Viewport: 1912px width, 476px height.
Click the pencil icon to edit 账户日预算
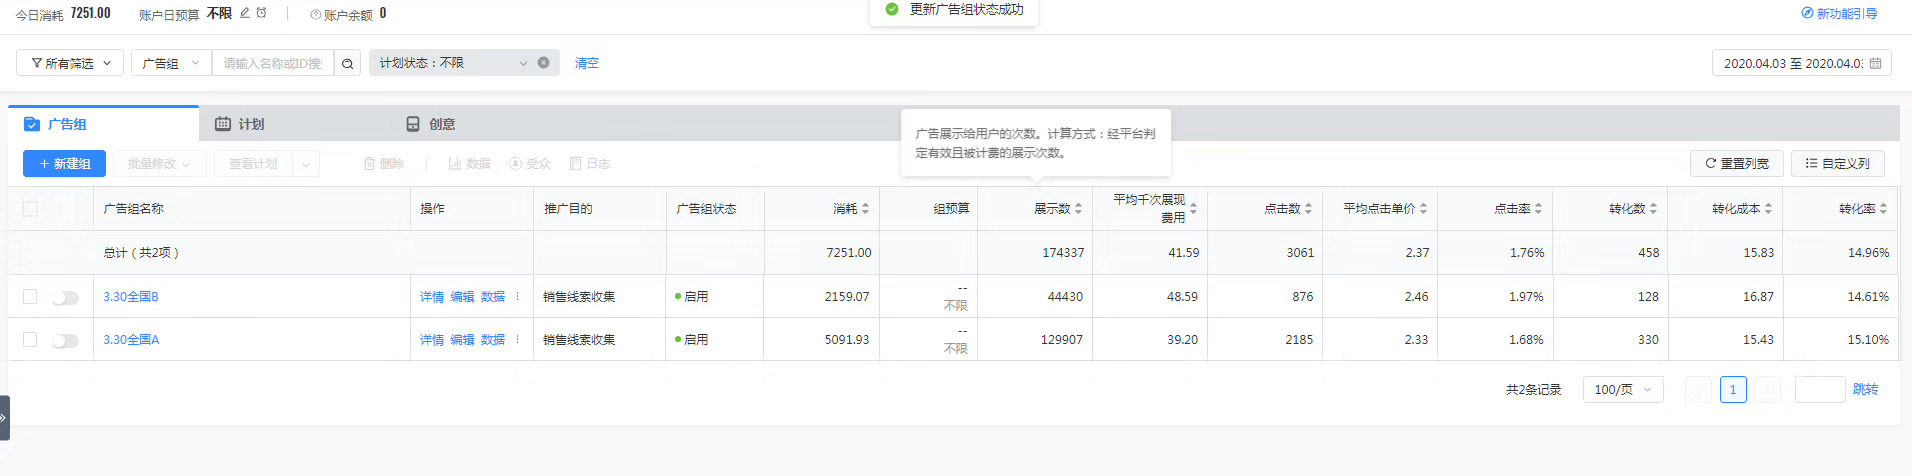[245, 13]
